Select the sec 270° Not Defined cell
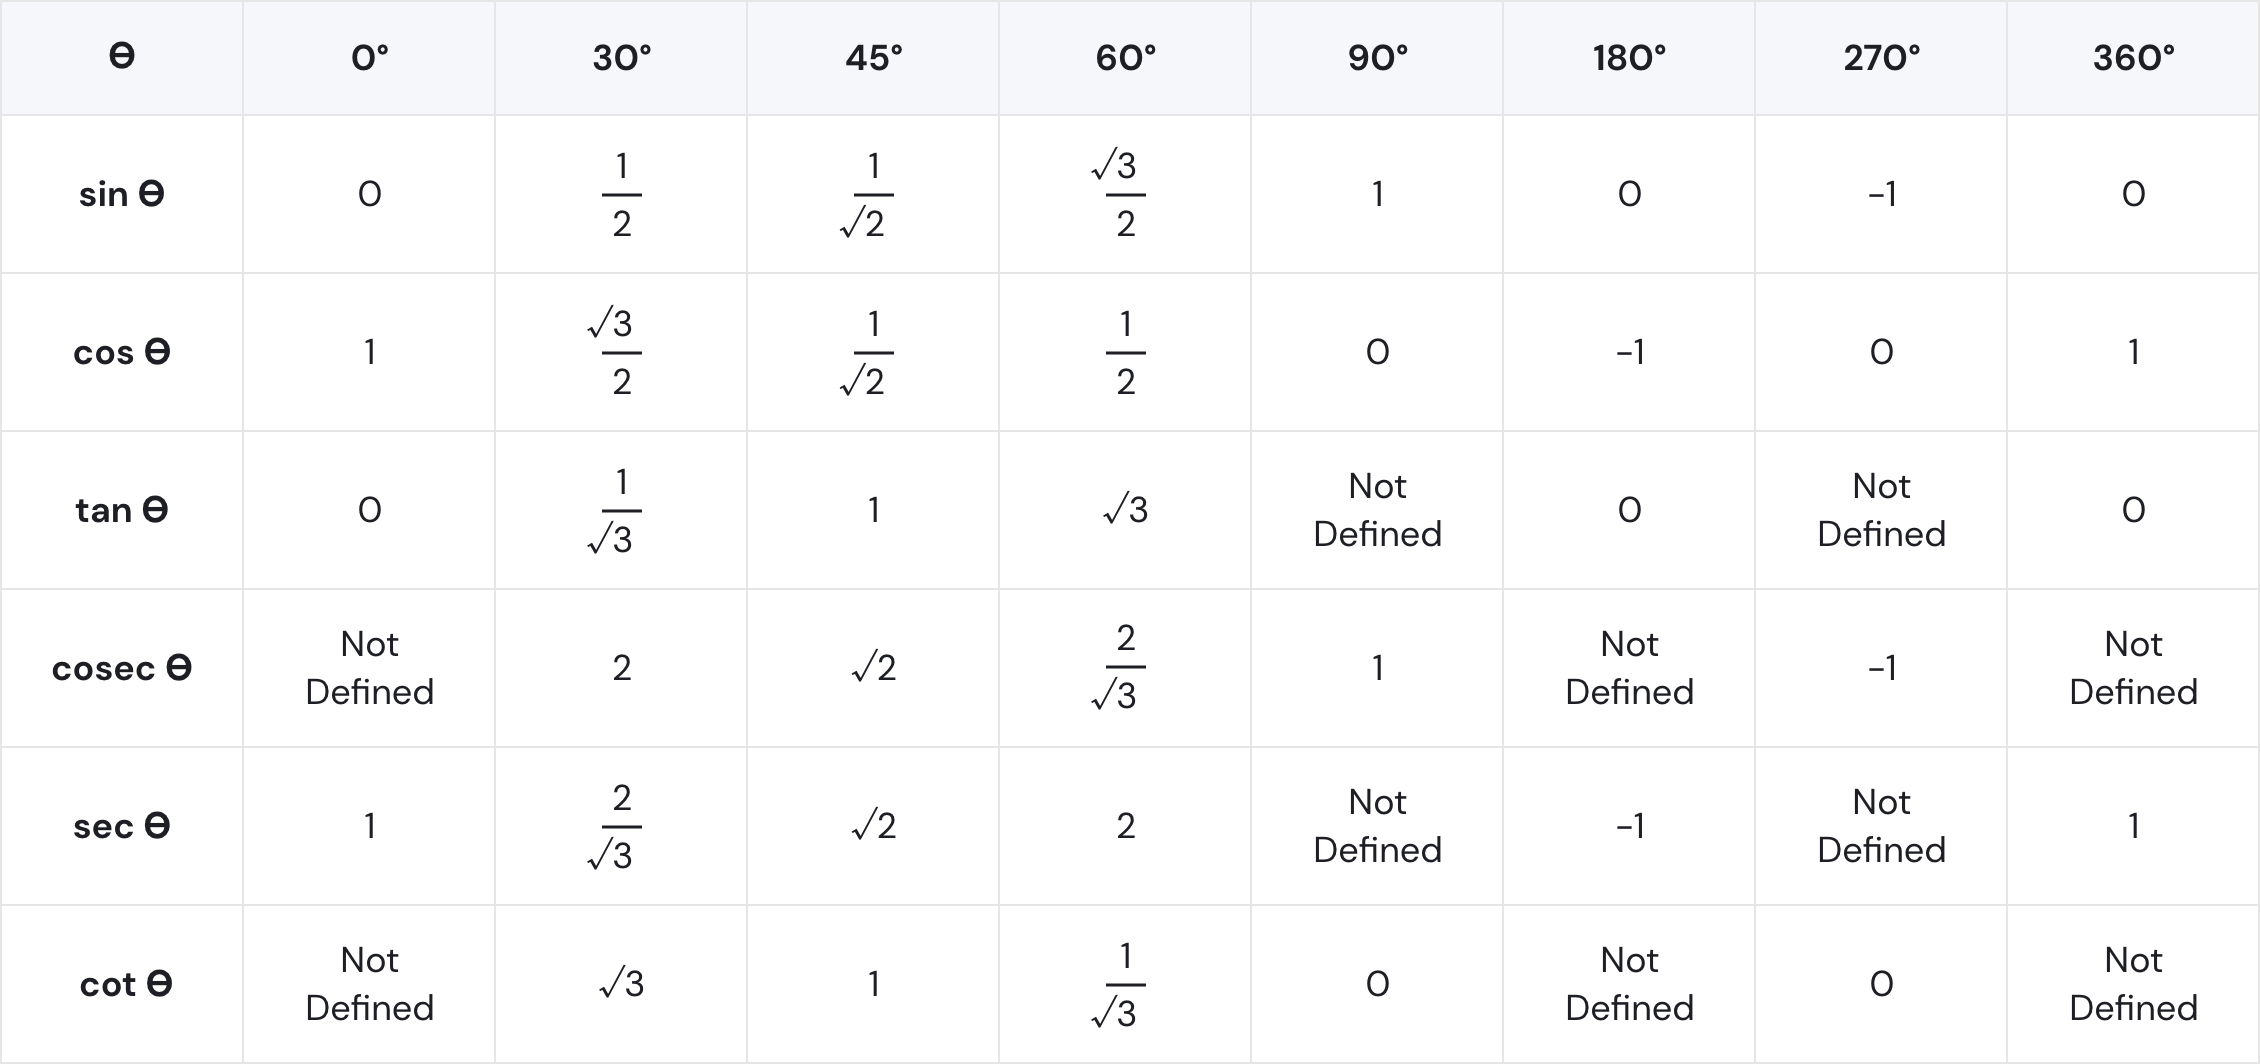Screen dimensions: 2260x1064 click(1881, 826)
